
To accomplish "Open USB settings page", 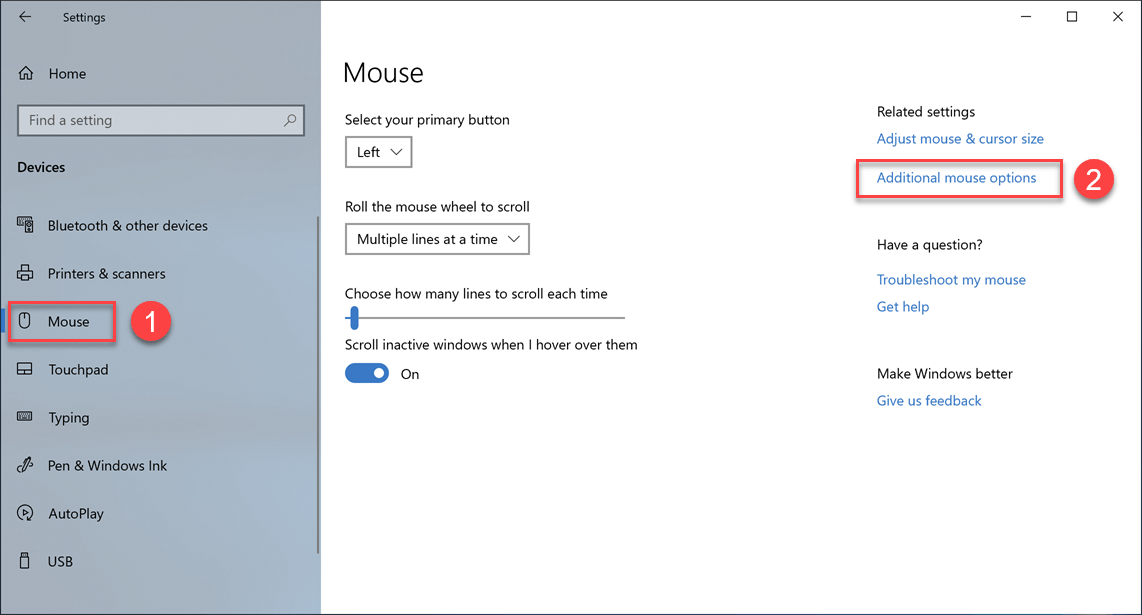I will [x=60, y=562].
